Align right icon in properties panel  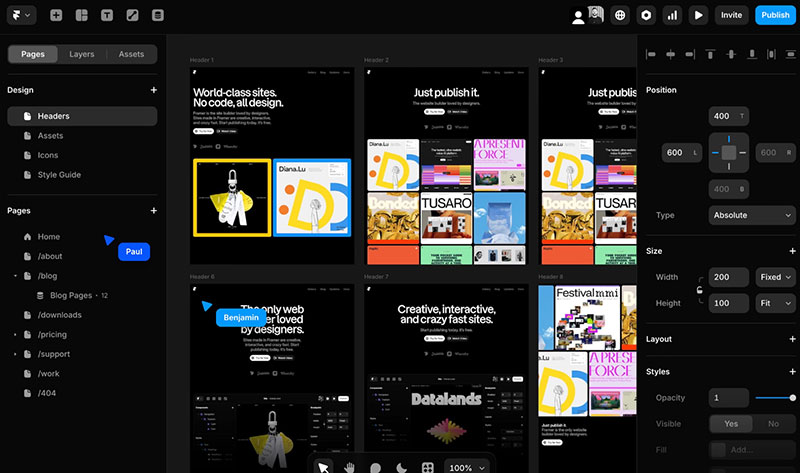point(690,54)
